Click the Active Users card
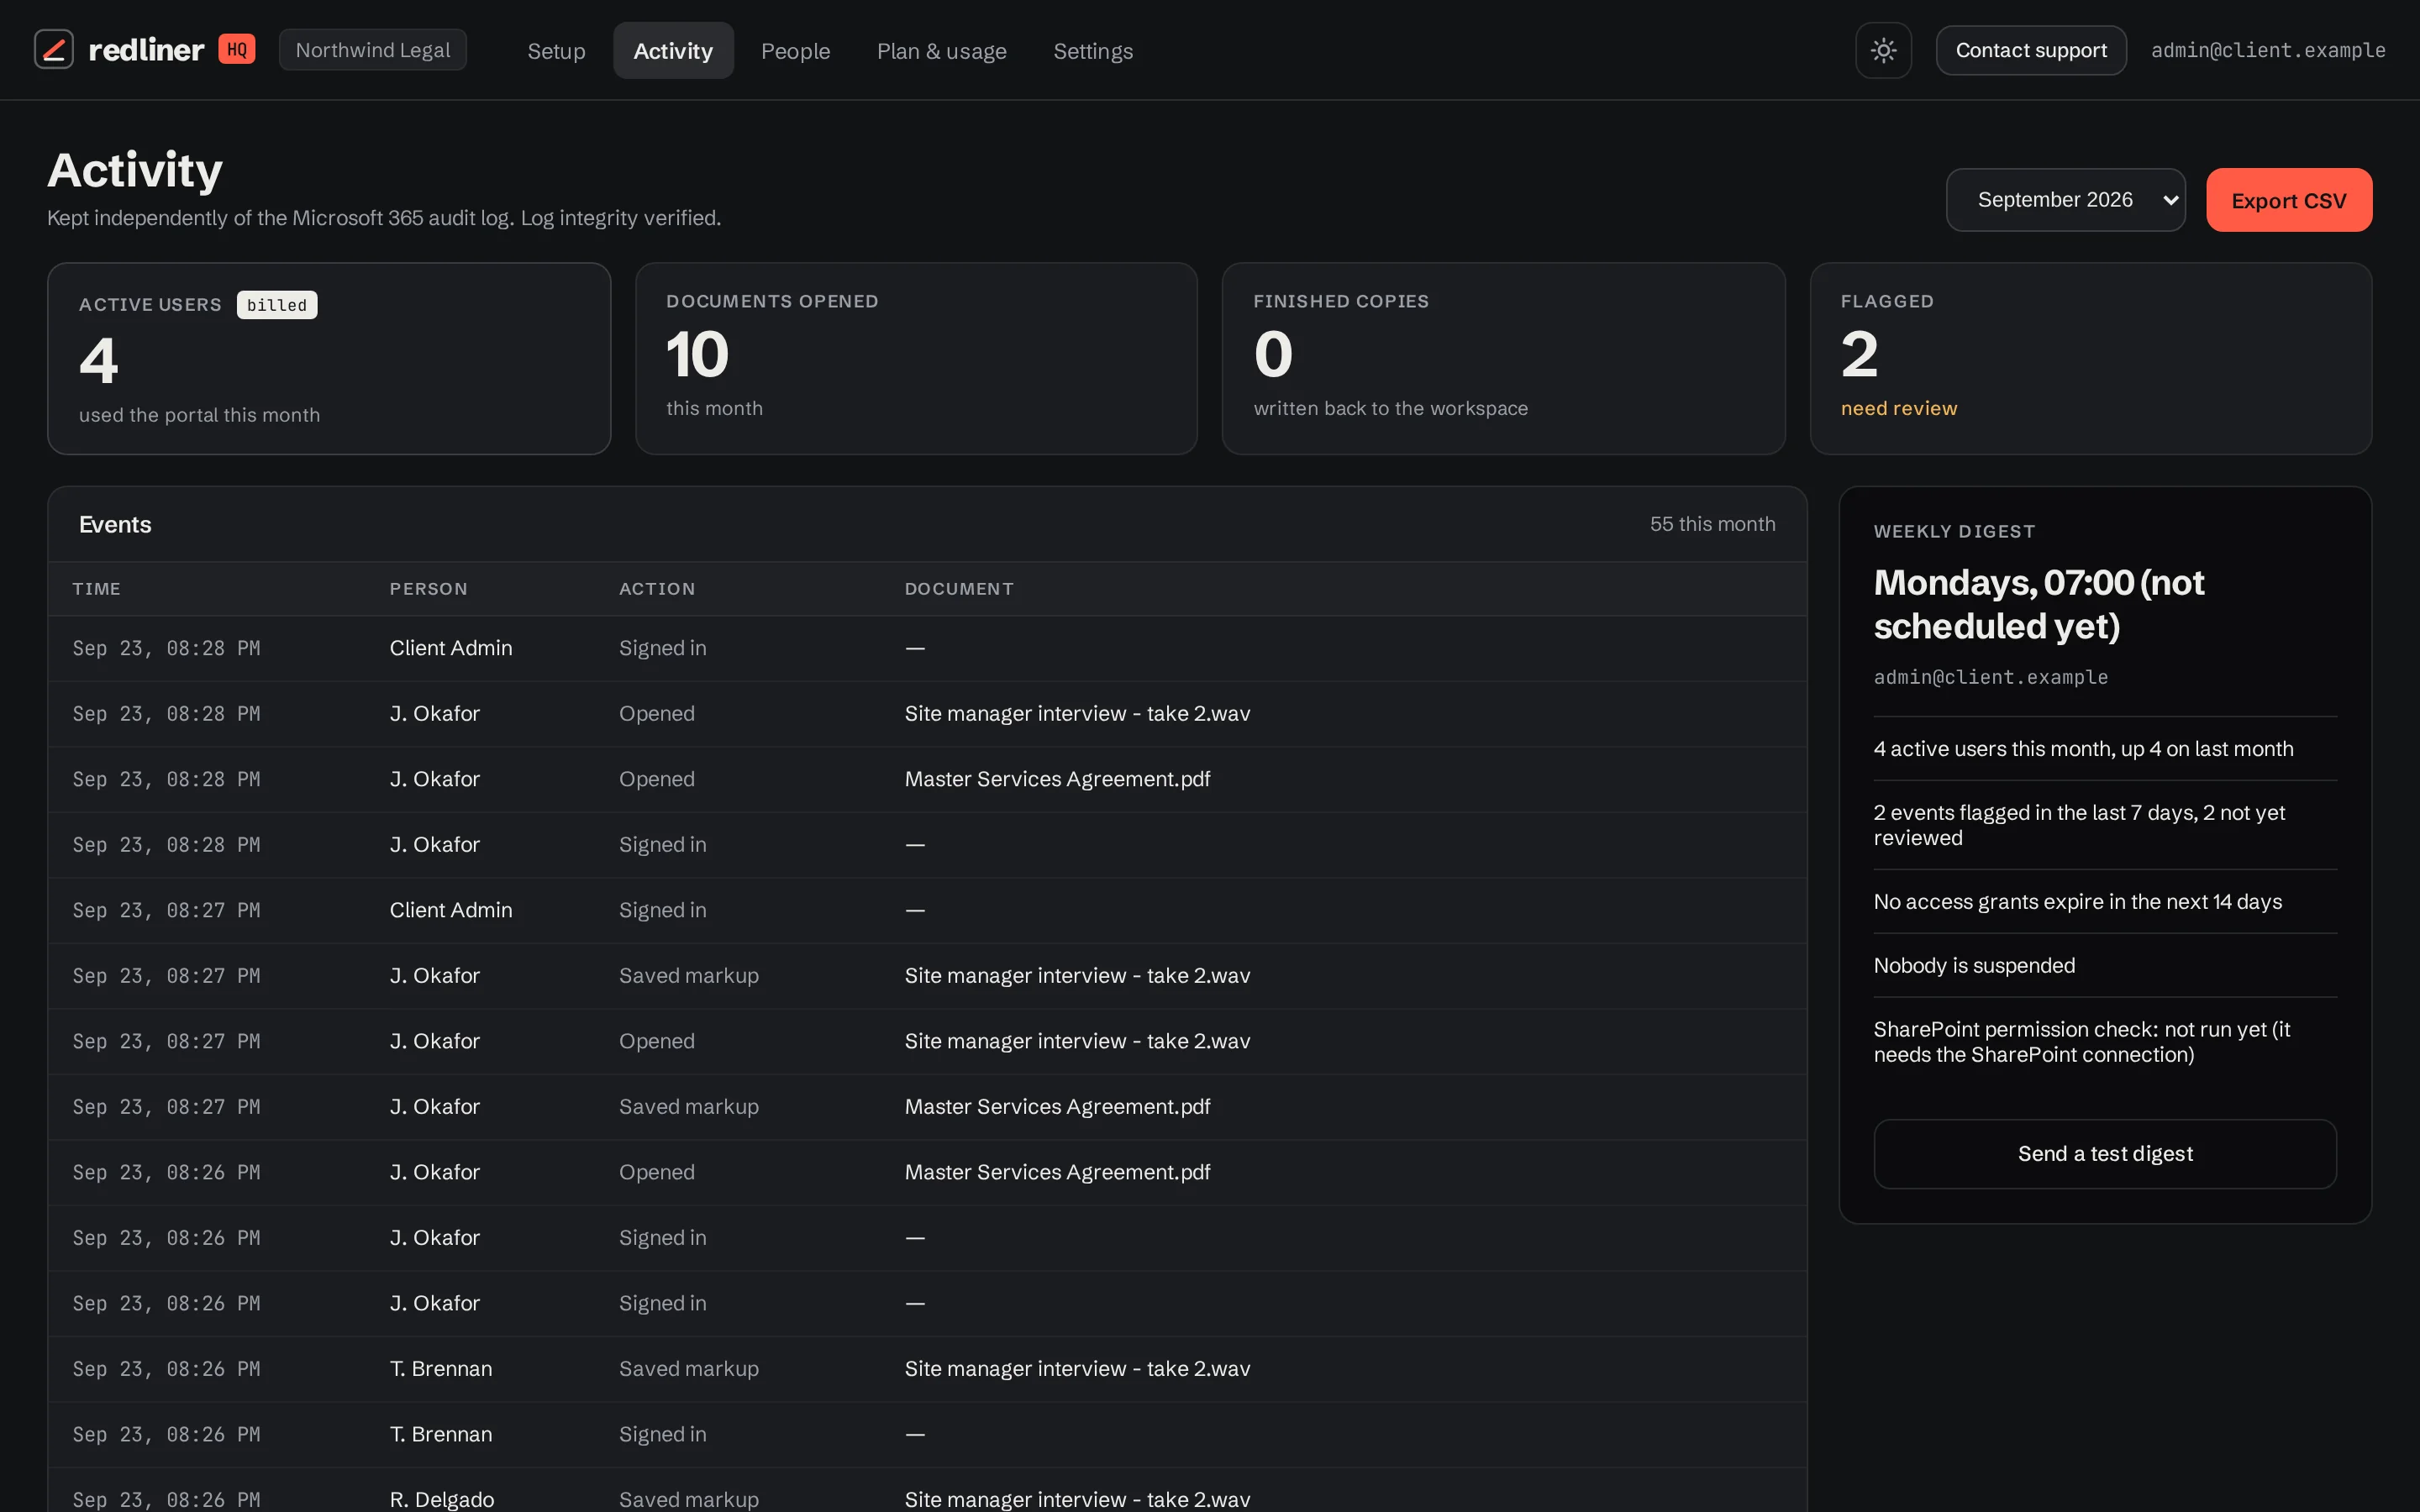This screenshot has width=2420, height=1512. [x=329, y=359]
